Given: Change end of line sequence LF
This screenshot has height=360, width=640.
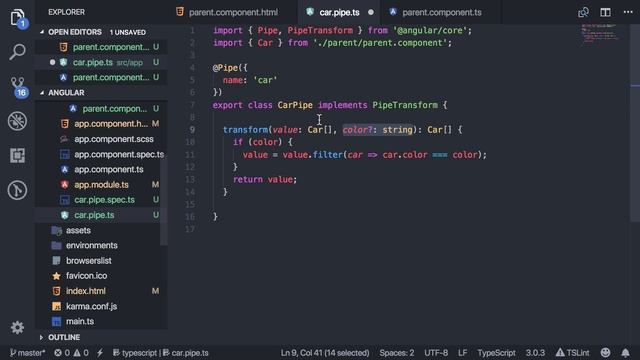Looking at the screenshot, I should coord(462,353).
